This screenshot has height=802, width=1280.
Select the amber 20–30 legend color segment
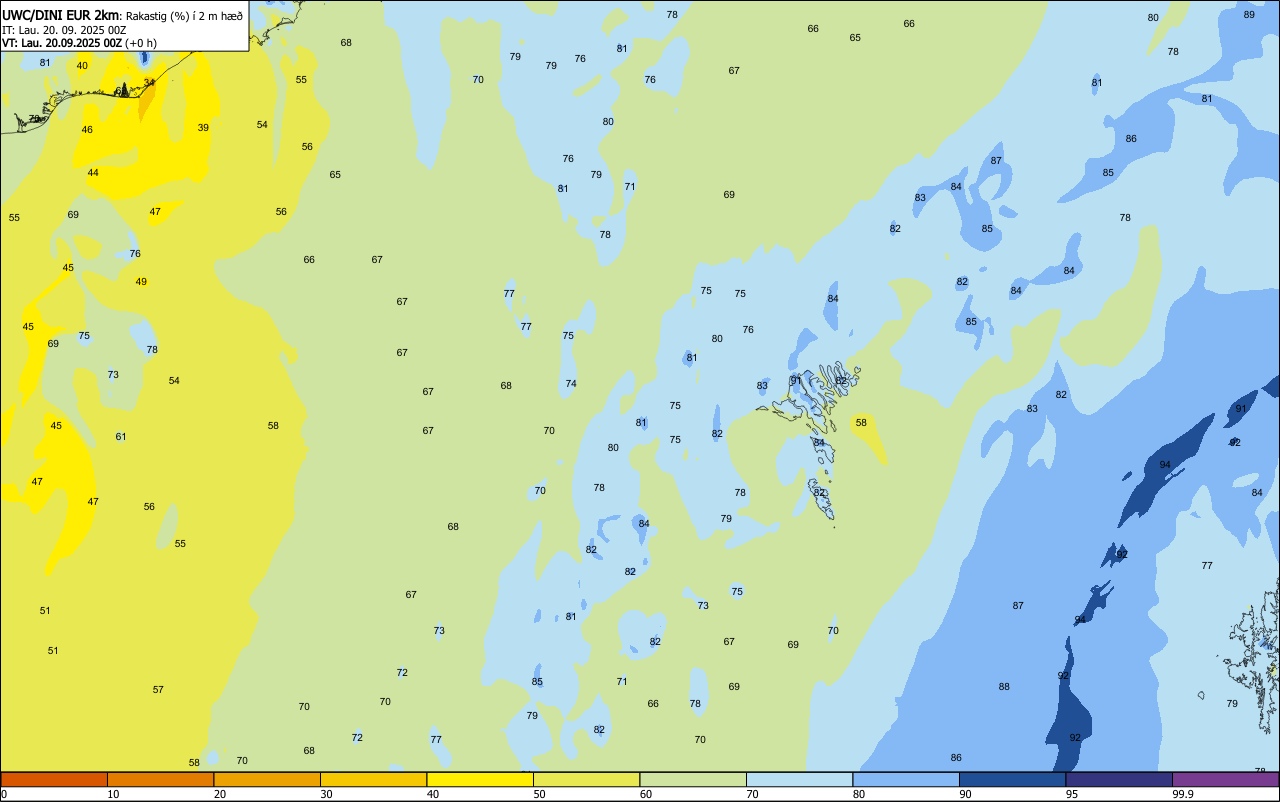tap(267, 779)
